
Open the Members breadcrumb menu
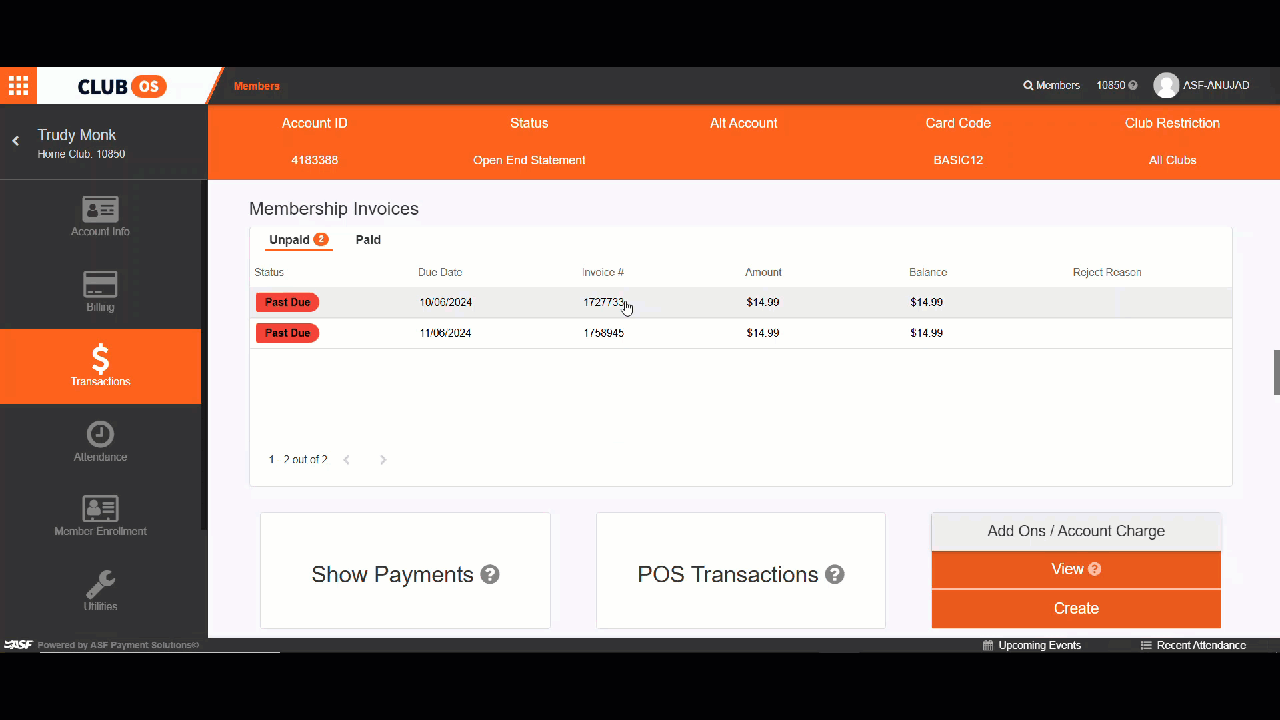pyautogui.click(x=257, y=86)
